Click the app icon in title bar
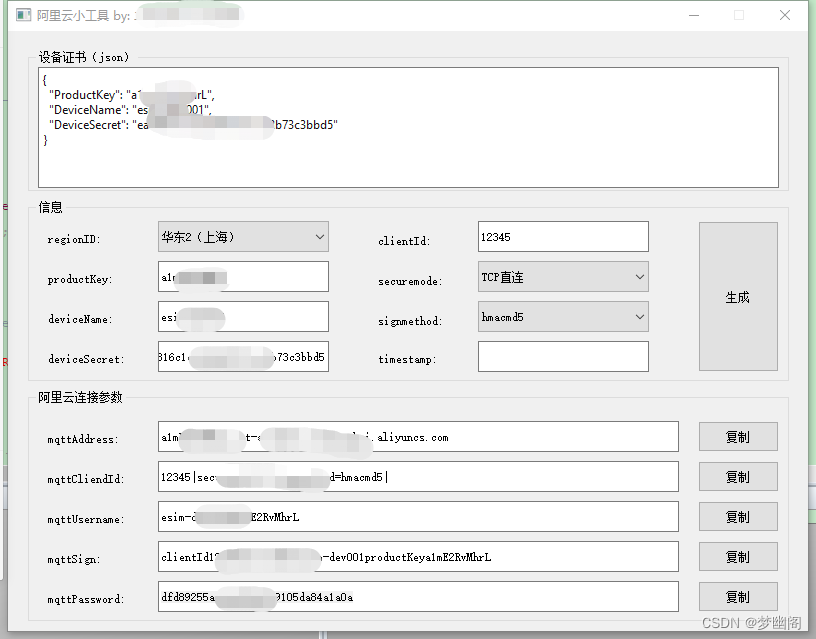Screen dimensions: 816x639 point(23,15)
